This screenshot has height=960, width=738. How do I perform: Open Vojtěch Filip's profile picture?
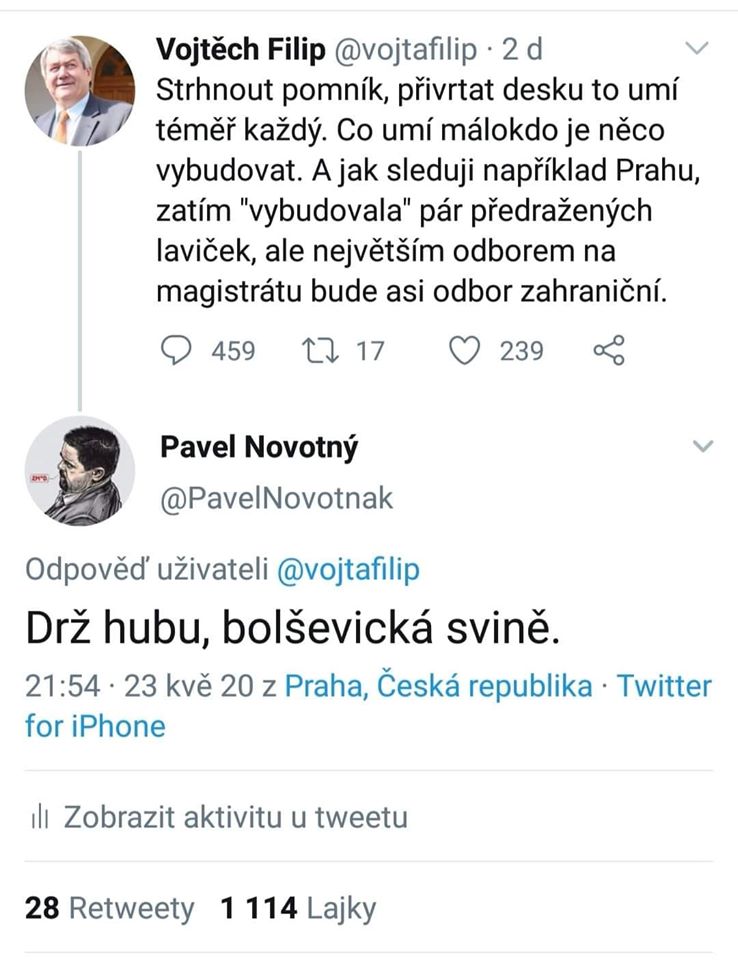click(80, 91)
